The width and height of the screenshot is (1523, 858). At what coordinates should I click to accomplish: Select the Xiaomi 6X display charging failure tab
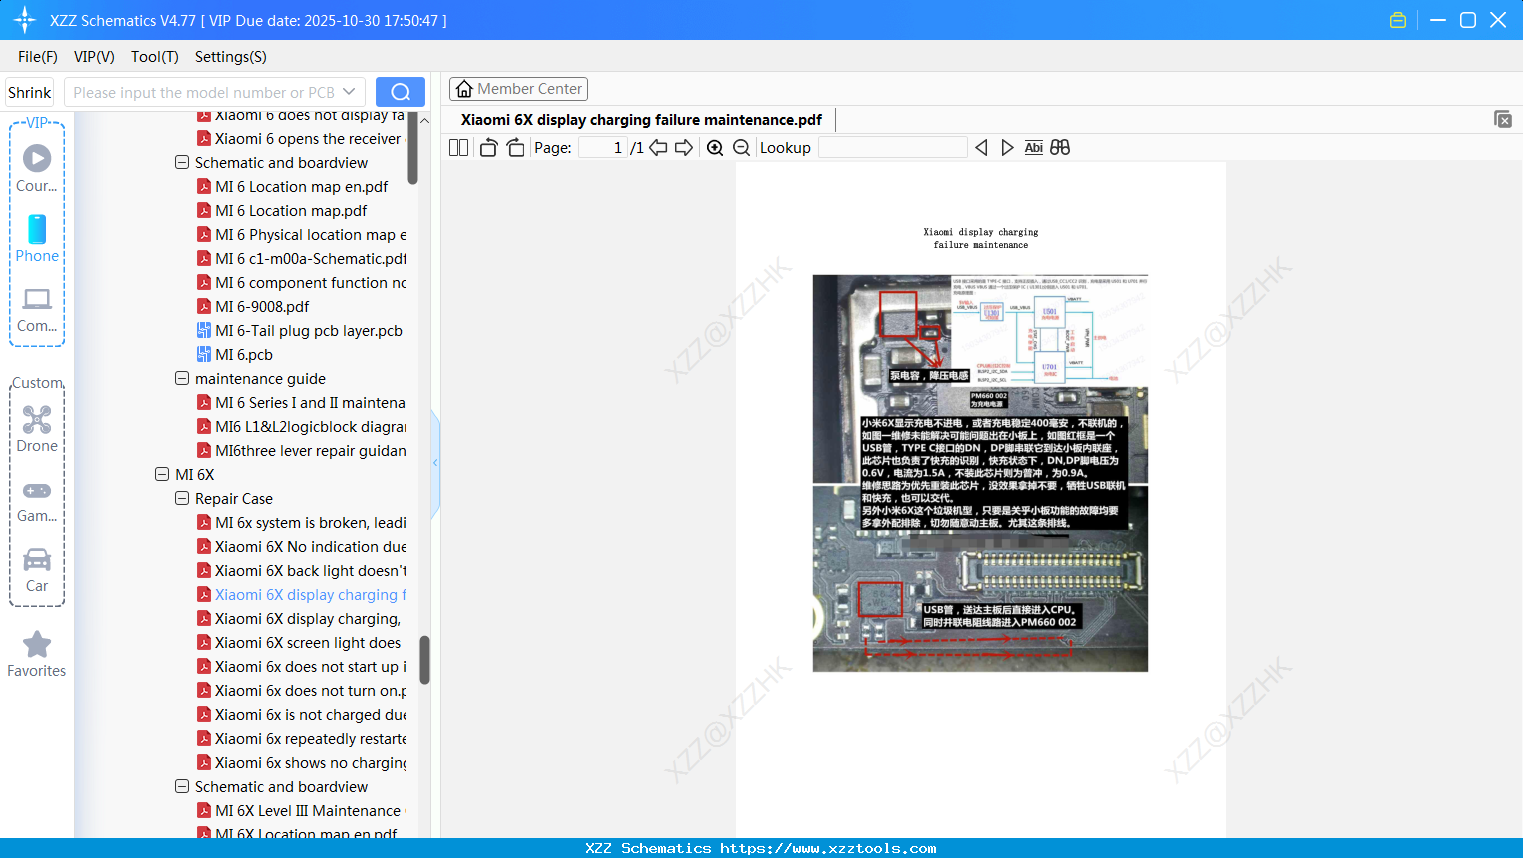click(x=641, y=120)
